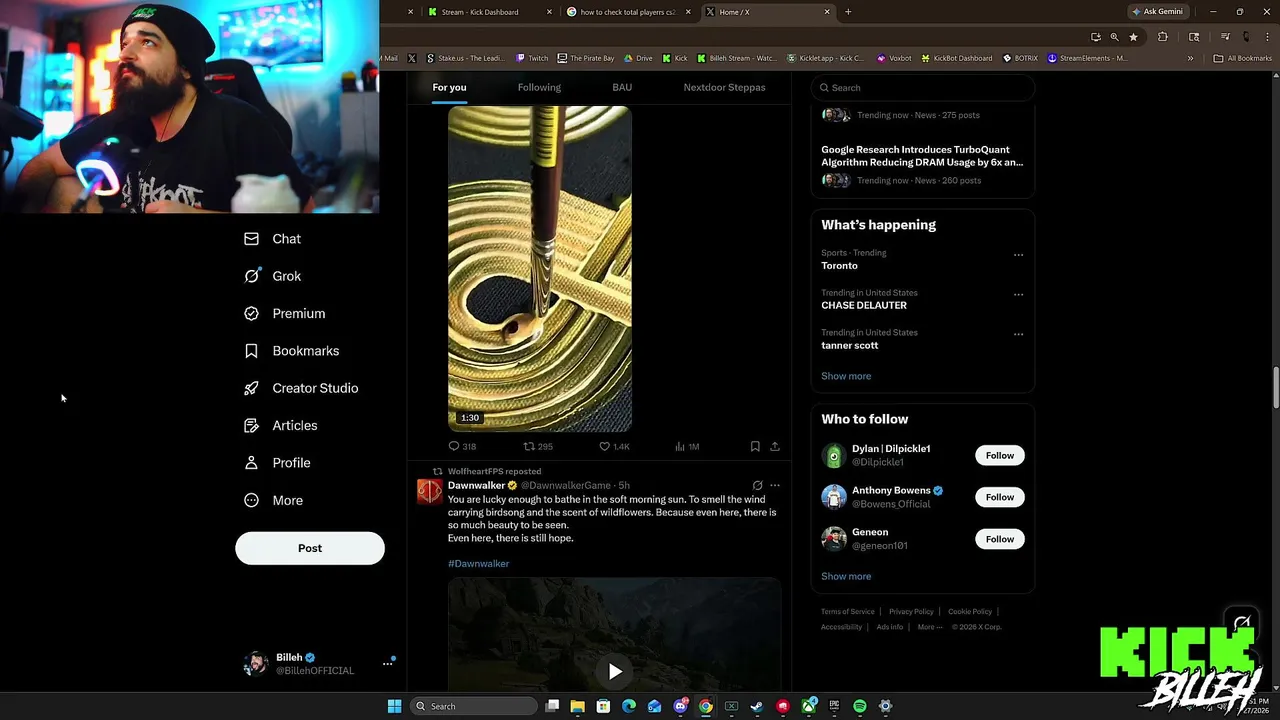Play the Dawnwalker video

tap(615, 672)
